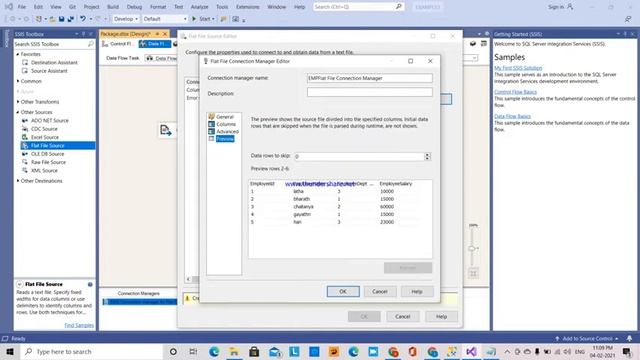Click Cancel in Flat File Source Editor
Screen dimensions: 640x360
(x=402, y=316)
